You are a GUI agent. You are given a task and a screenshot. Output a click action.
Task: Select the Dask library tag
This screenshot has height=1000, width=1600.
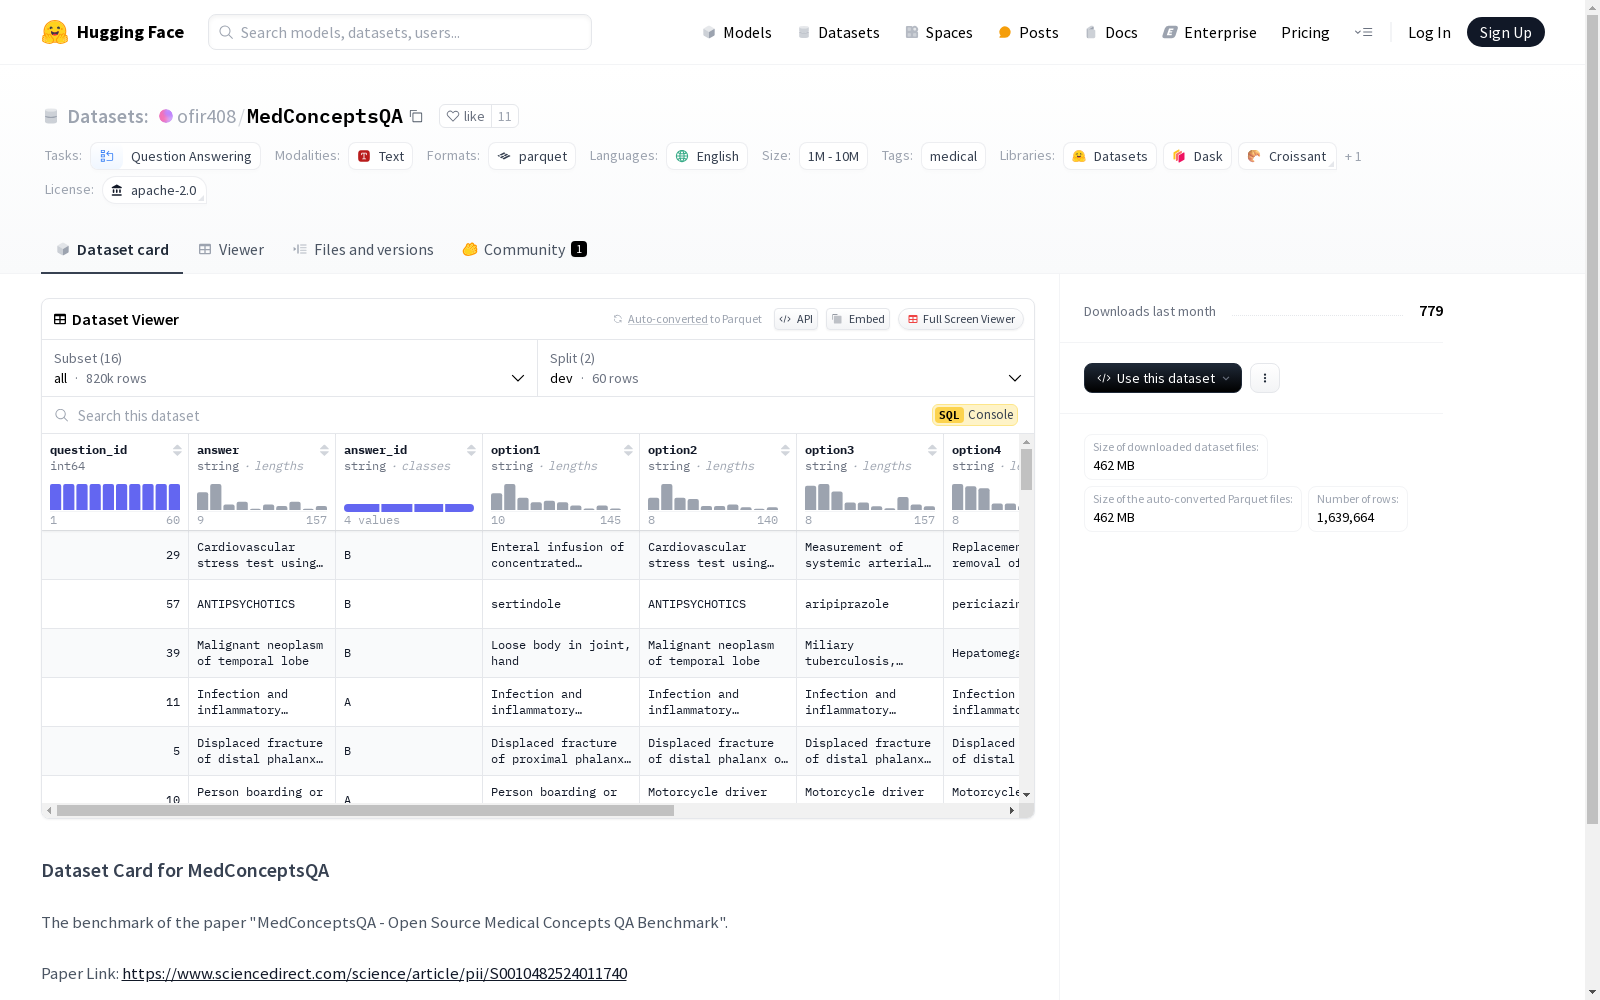[x=1197, y=156]
